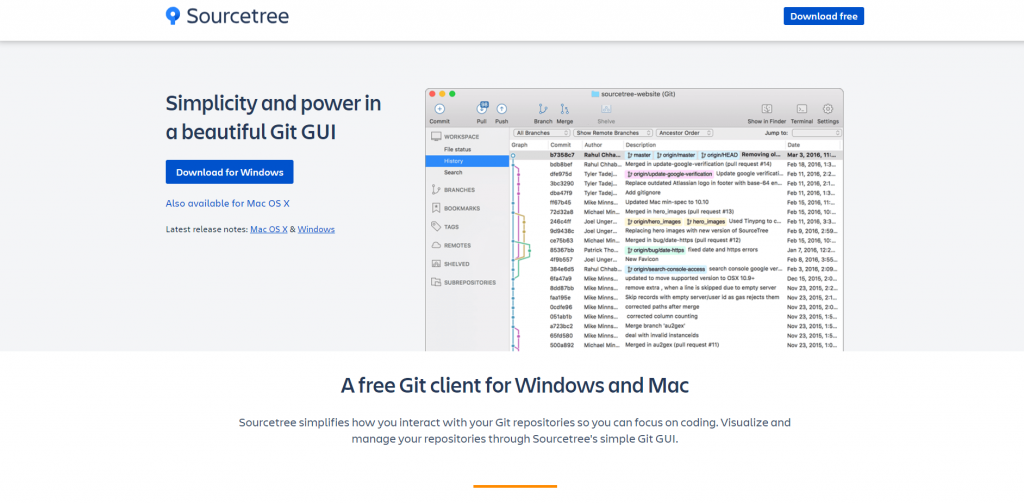Open the All Branches dropdown
The height and width of the screenshot is (503, 1024).
click(542, 133)
